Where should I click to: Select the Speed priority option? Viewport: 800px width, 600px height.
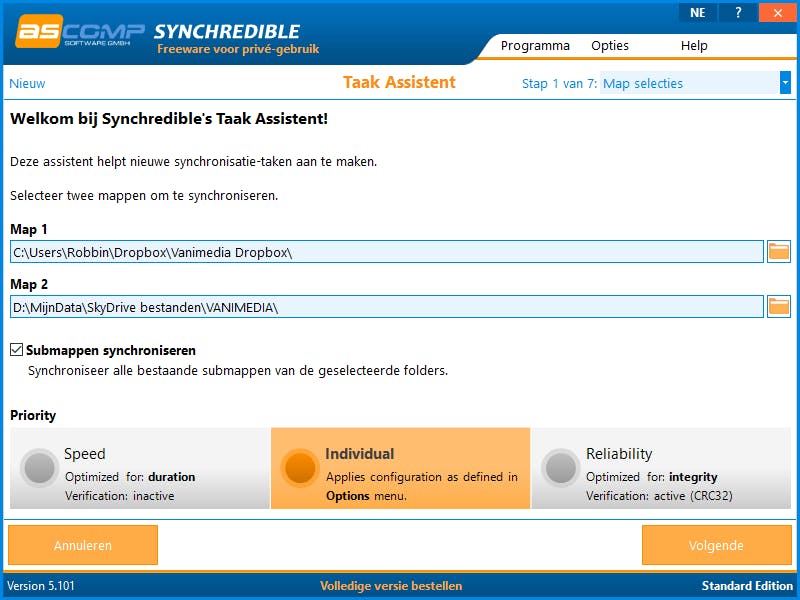coord(140,468)
